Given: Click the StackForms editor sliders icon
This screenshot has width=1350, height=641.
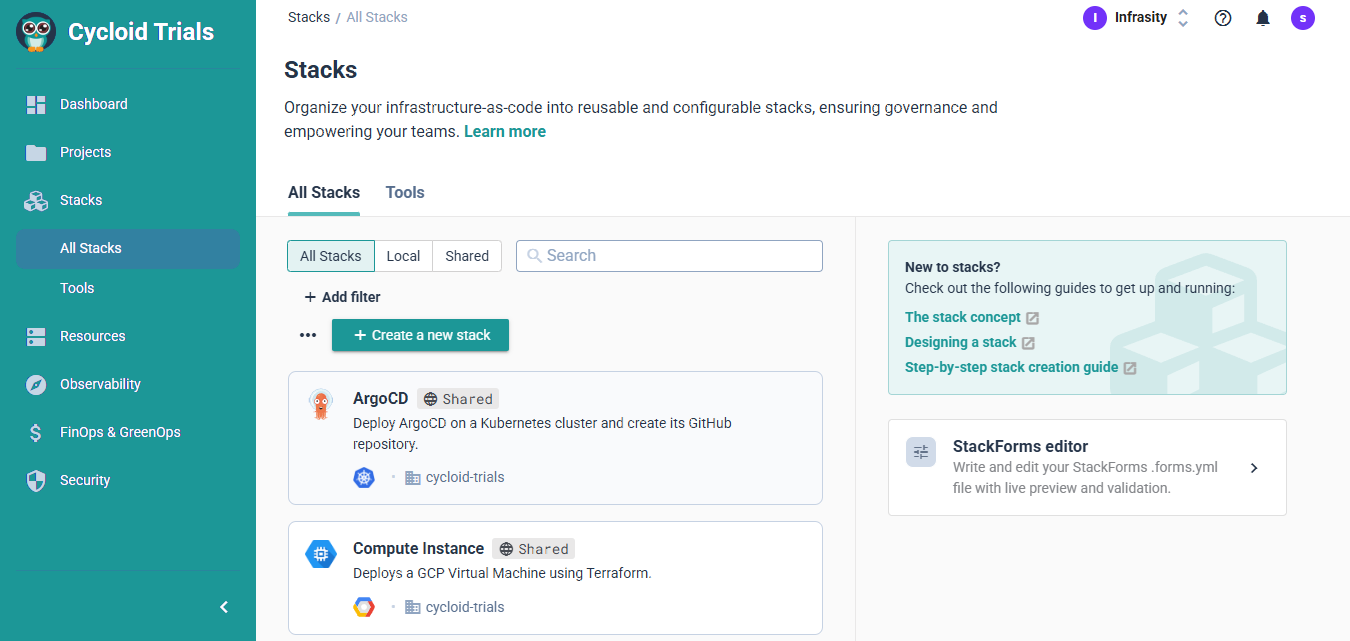Looking at the screenshot, I should (x=921, y=452).
